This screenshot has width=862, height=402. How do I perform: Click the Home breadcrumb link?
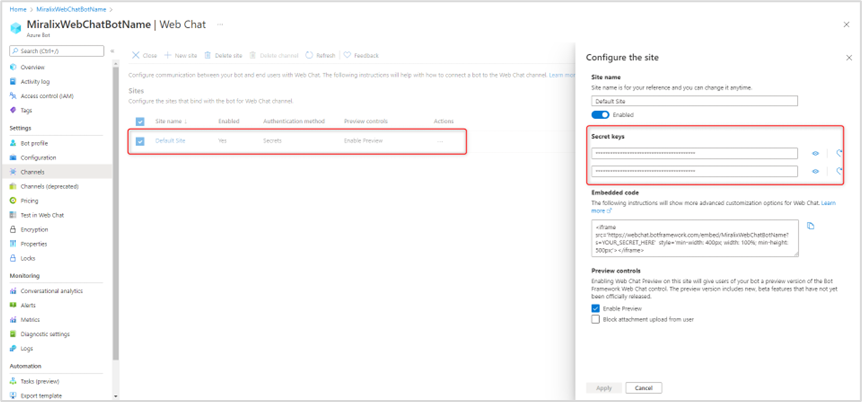coord(18,9)
